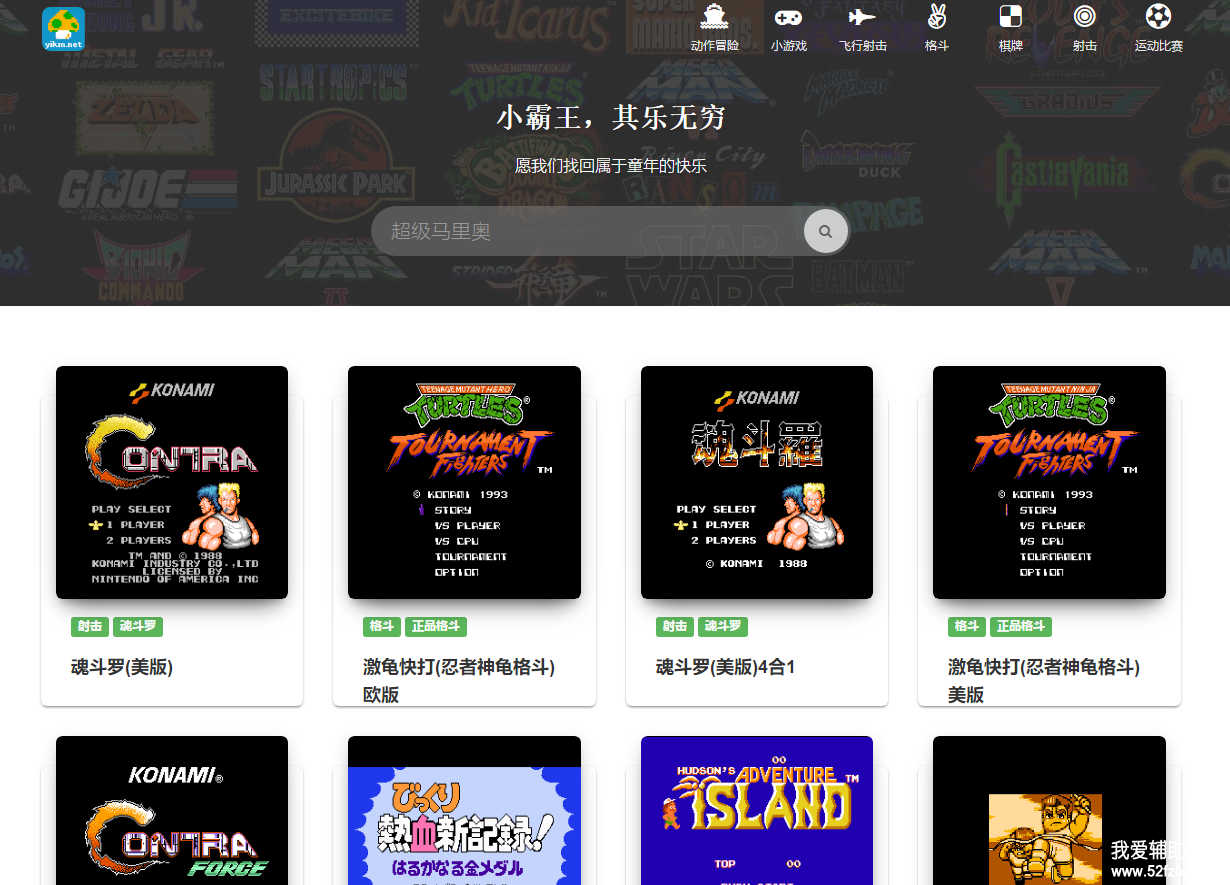The width and height of the screenshot is (1230, 885).
Task: Click the 正品格斗 tag on 激龟快打 美版 card
Action: coord(1021,627)
